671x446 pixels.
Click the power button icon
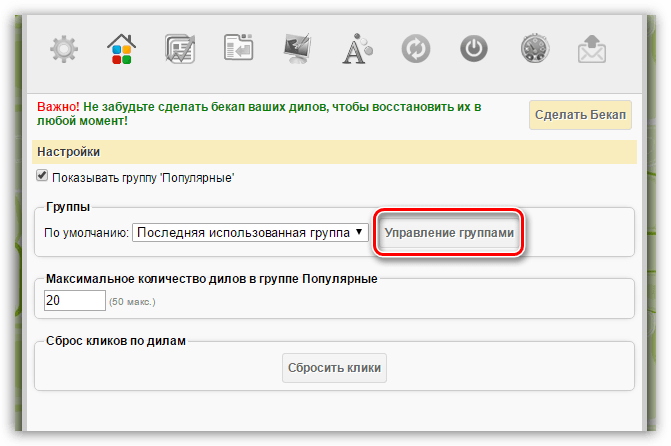pyautogui.click(x=473, y=48)
